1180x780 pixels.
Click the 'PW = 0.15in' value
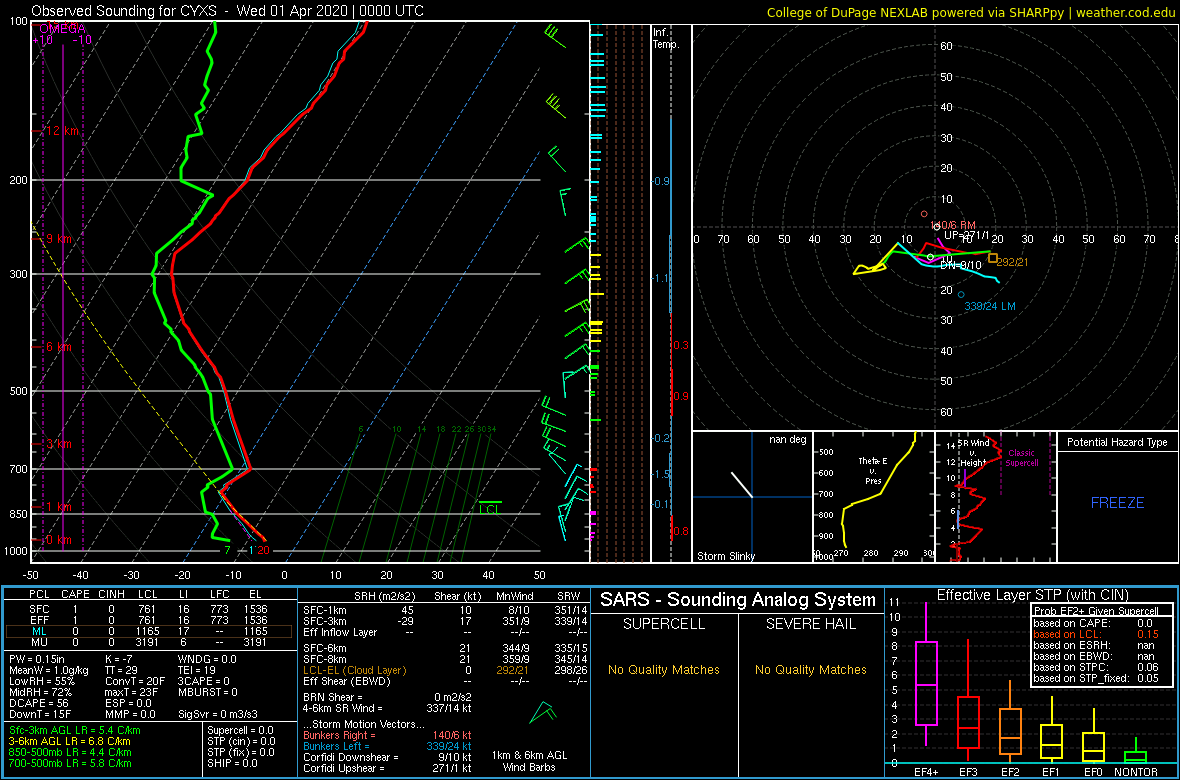38,660
